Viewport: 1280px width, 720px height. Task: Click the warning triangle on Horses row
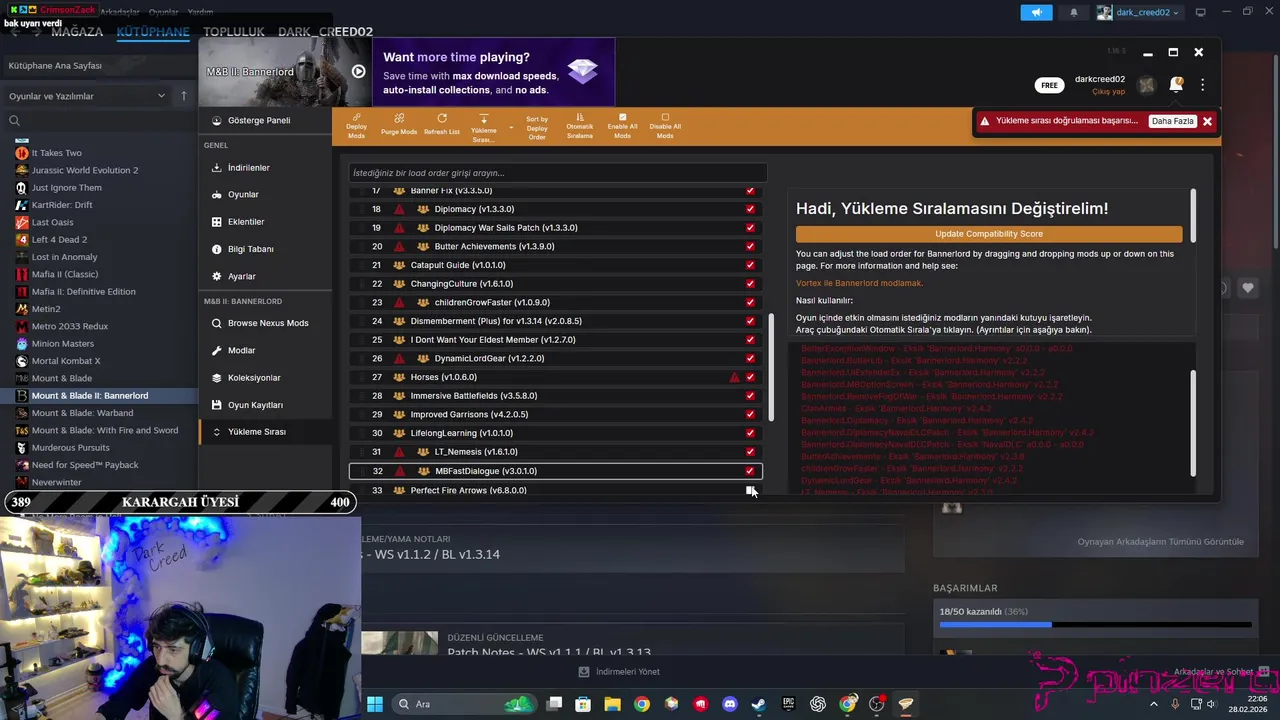tap(735, 377)
